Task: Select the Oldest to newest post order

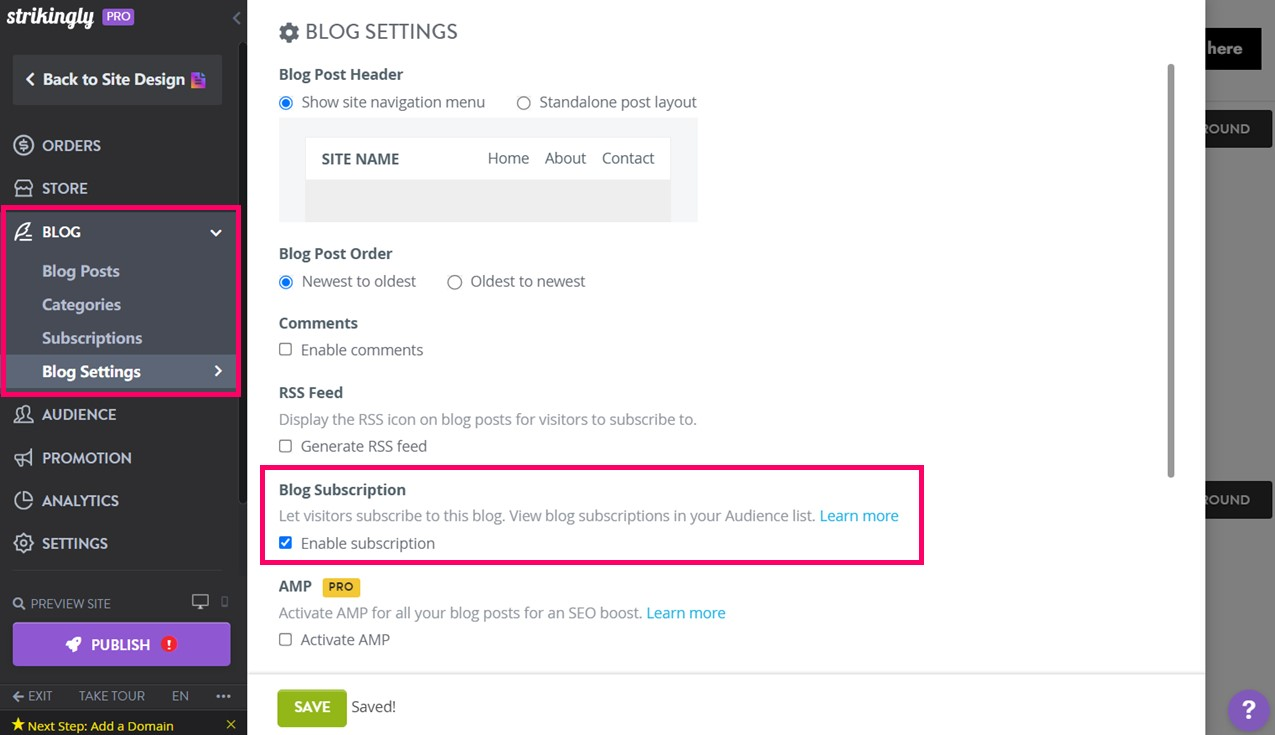Action: click(x=455, y=282)
